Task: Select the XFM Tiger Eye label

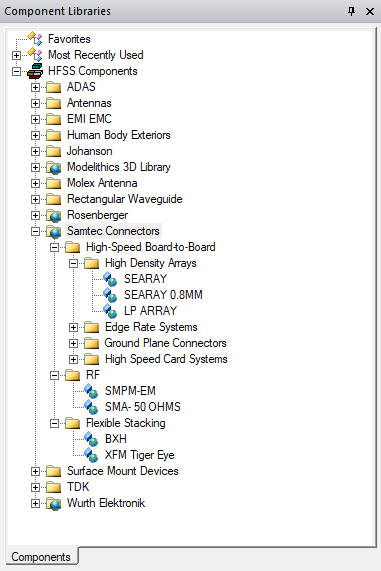Action: pos(140,455)
